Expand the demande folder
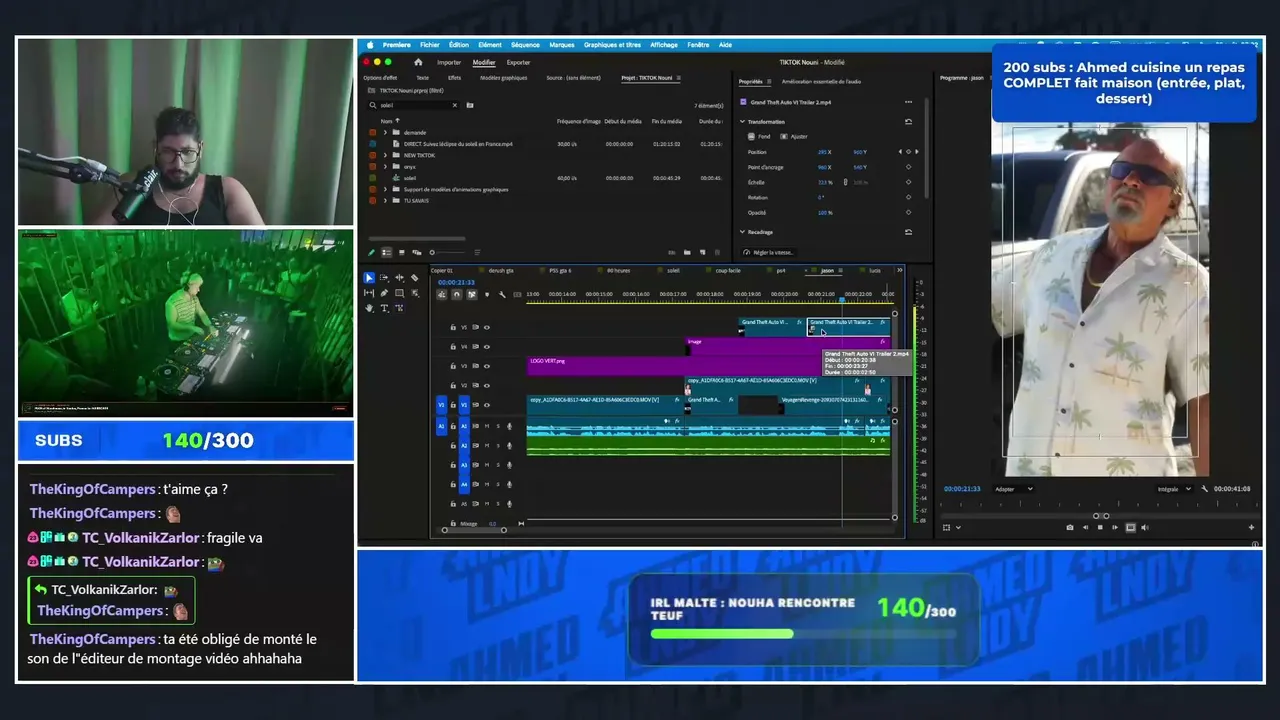 coord(385,132)
